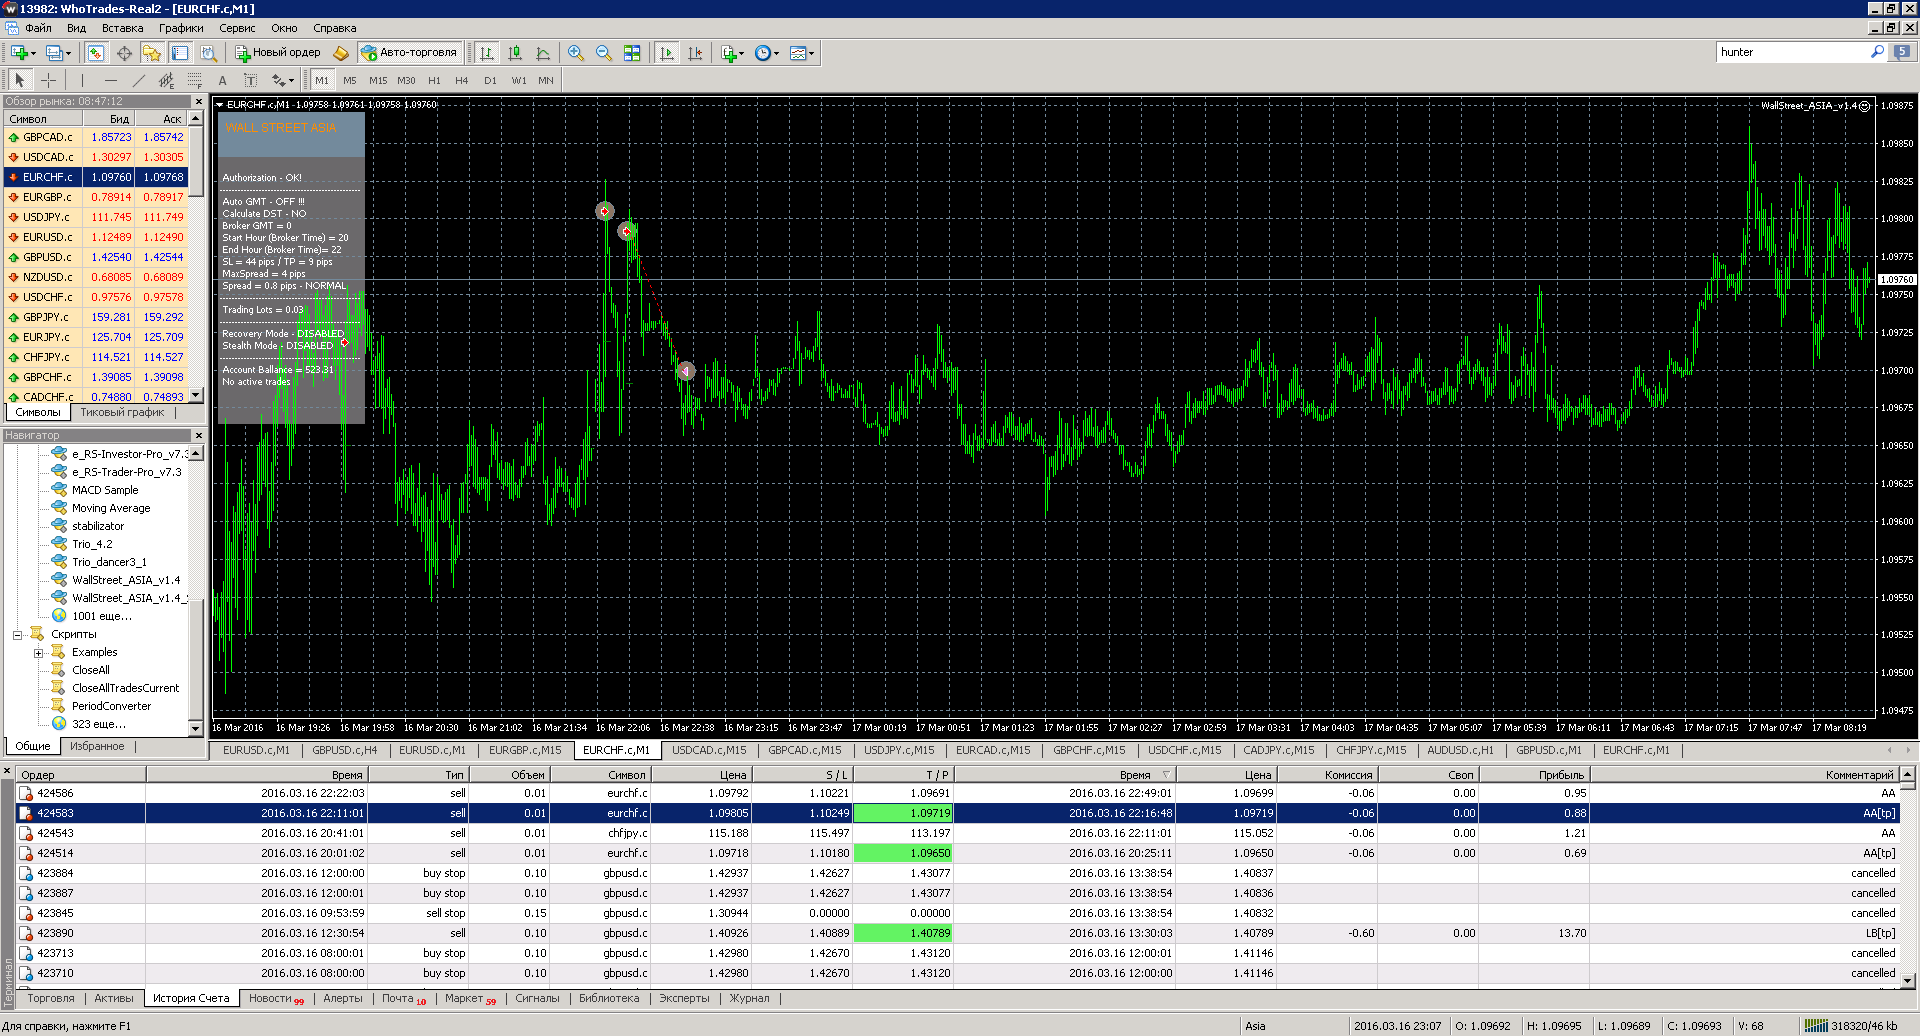The width and height of the screenshot is (1920, 1036).
Task: Open the Новости terminal tab
Action: (x=275, y=998)
